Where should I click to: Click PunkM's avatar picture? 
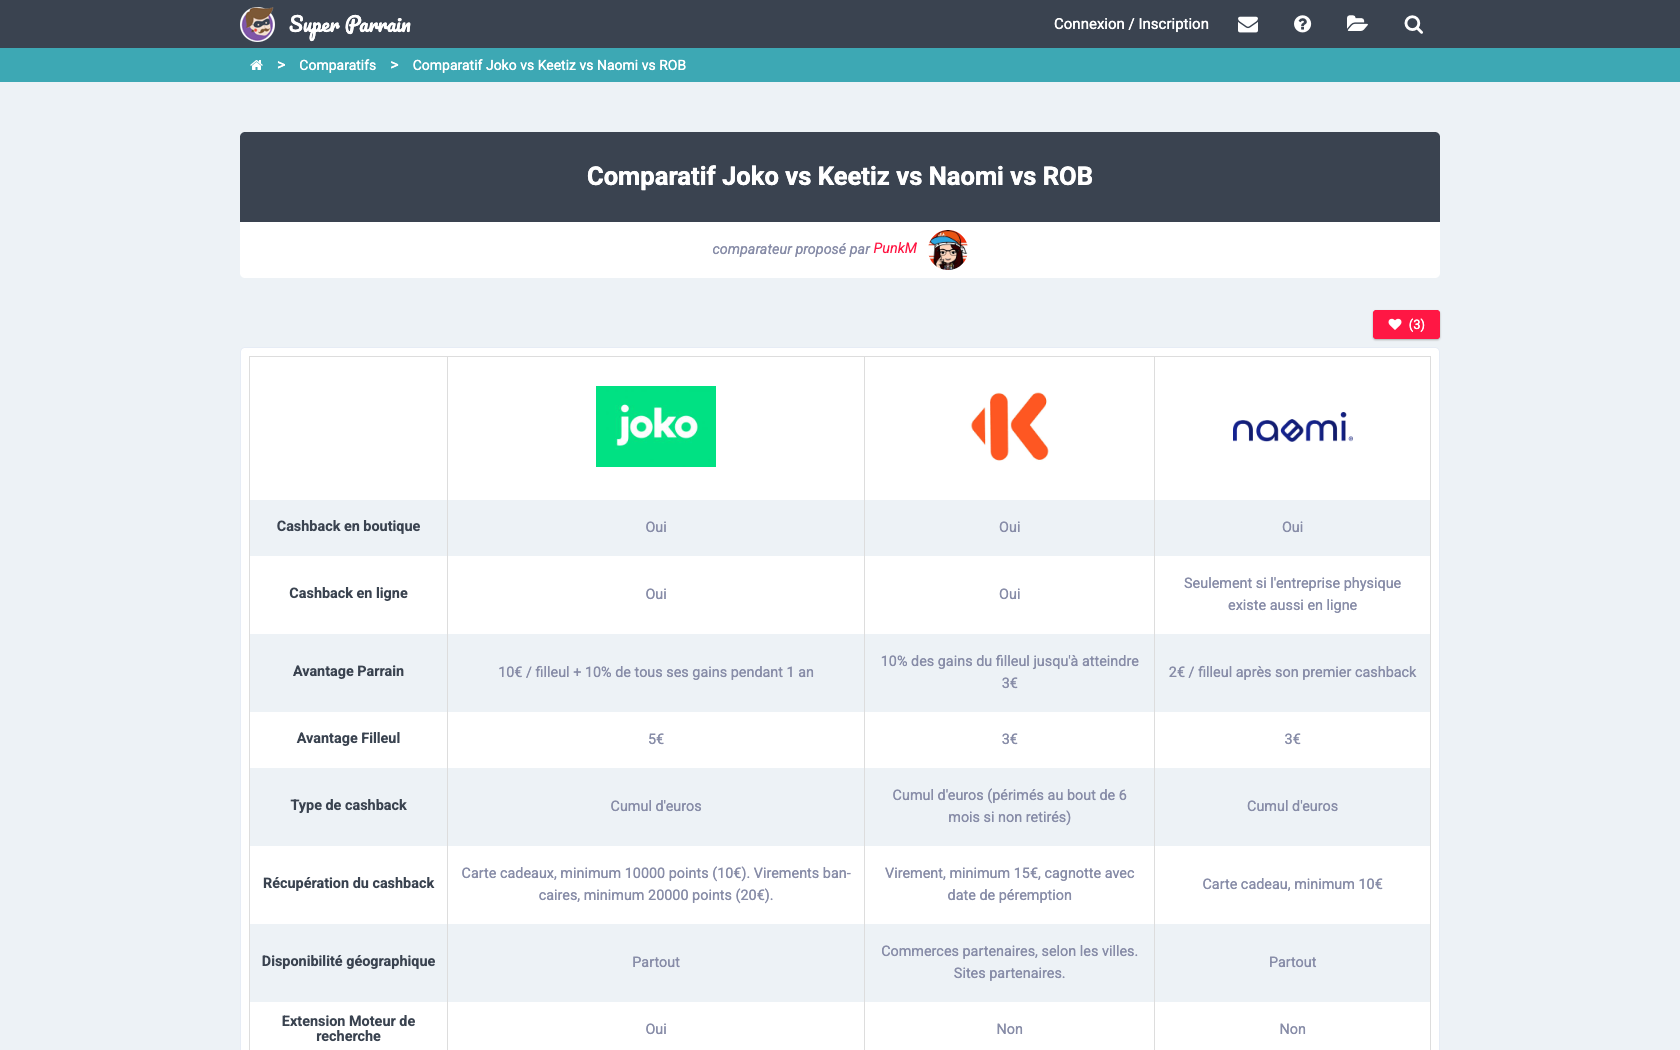[948, 250]
